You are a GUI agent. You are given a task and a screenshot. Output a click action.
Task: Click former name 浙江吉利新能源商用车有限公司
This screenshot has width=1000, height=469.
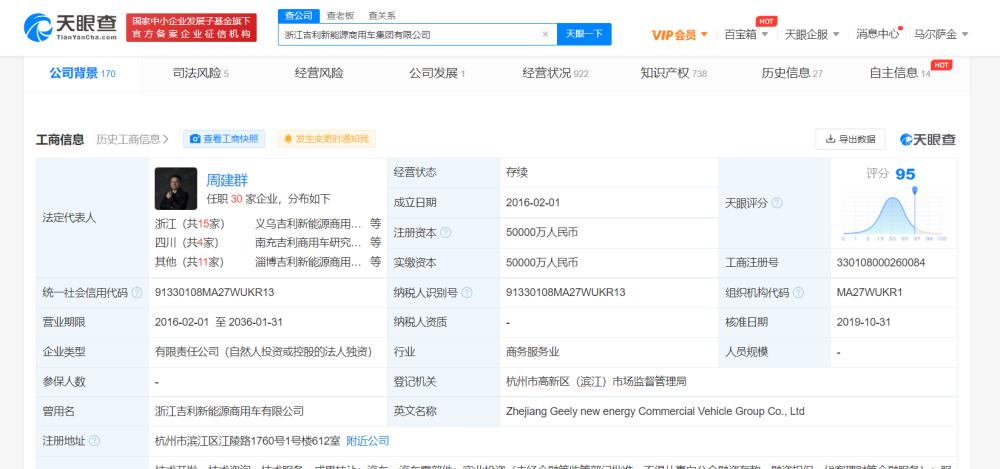pyautogui.click(x=229, y=412)
